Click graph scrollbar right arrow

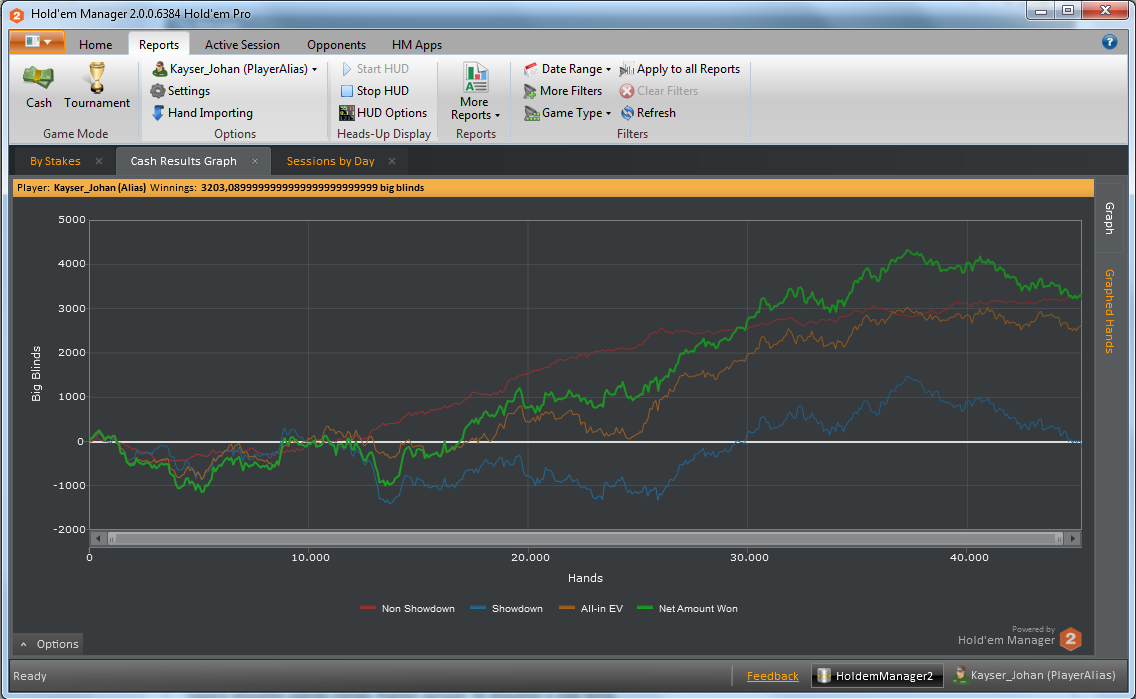[x=1073, y=538]
